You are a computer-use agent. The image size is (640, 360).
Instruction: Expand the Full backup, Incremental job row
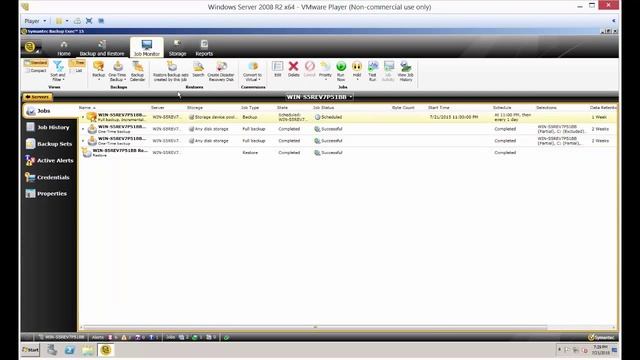click(x=83, y=117)
